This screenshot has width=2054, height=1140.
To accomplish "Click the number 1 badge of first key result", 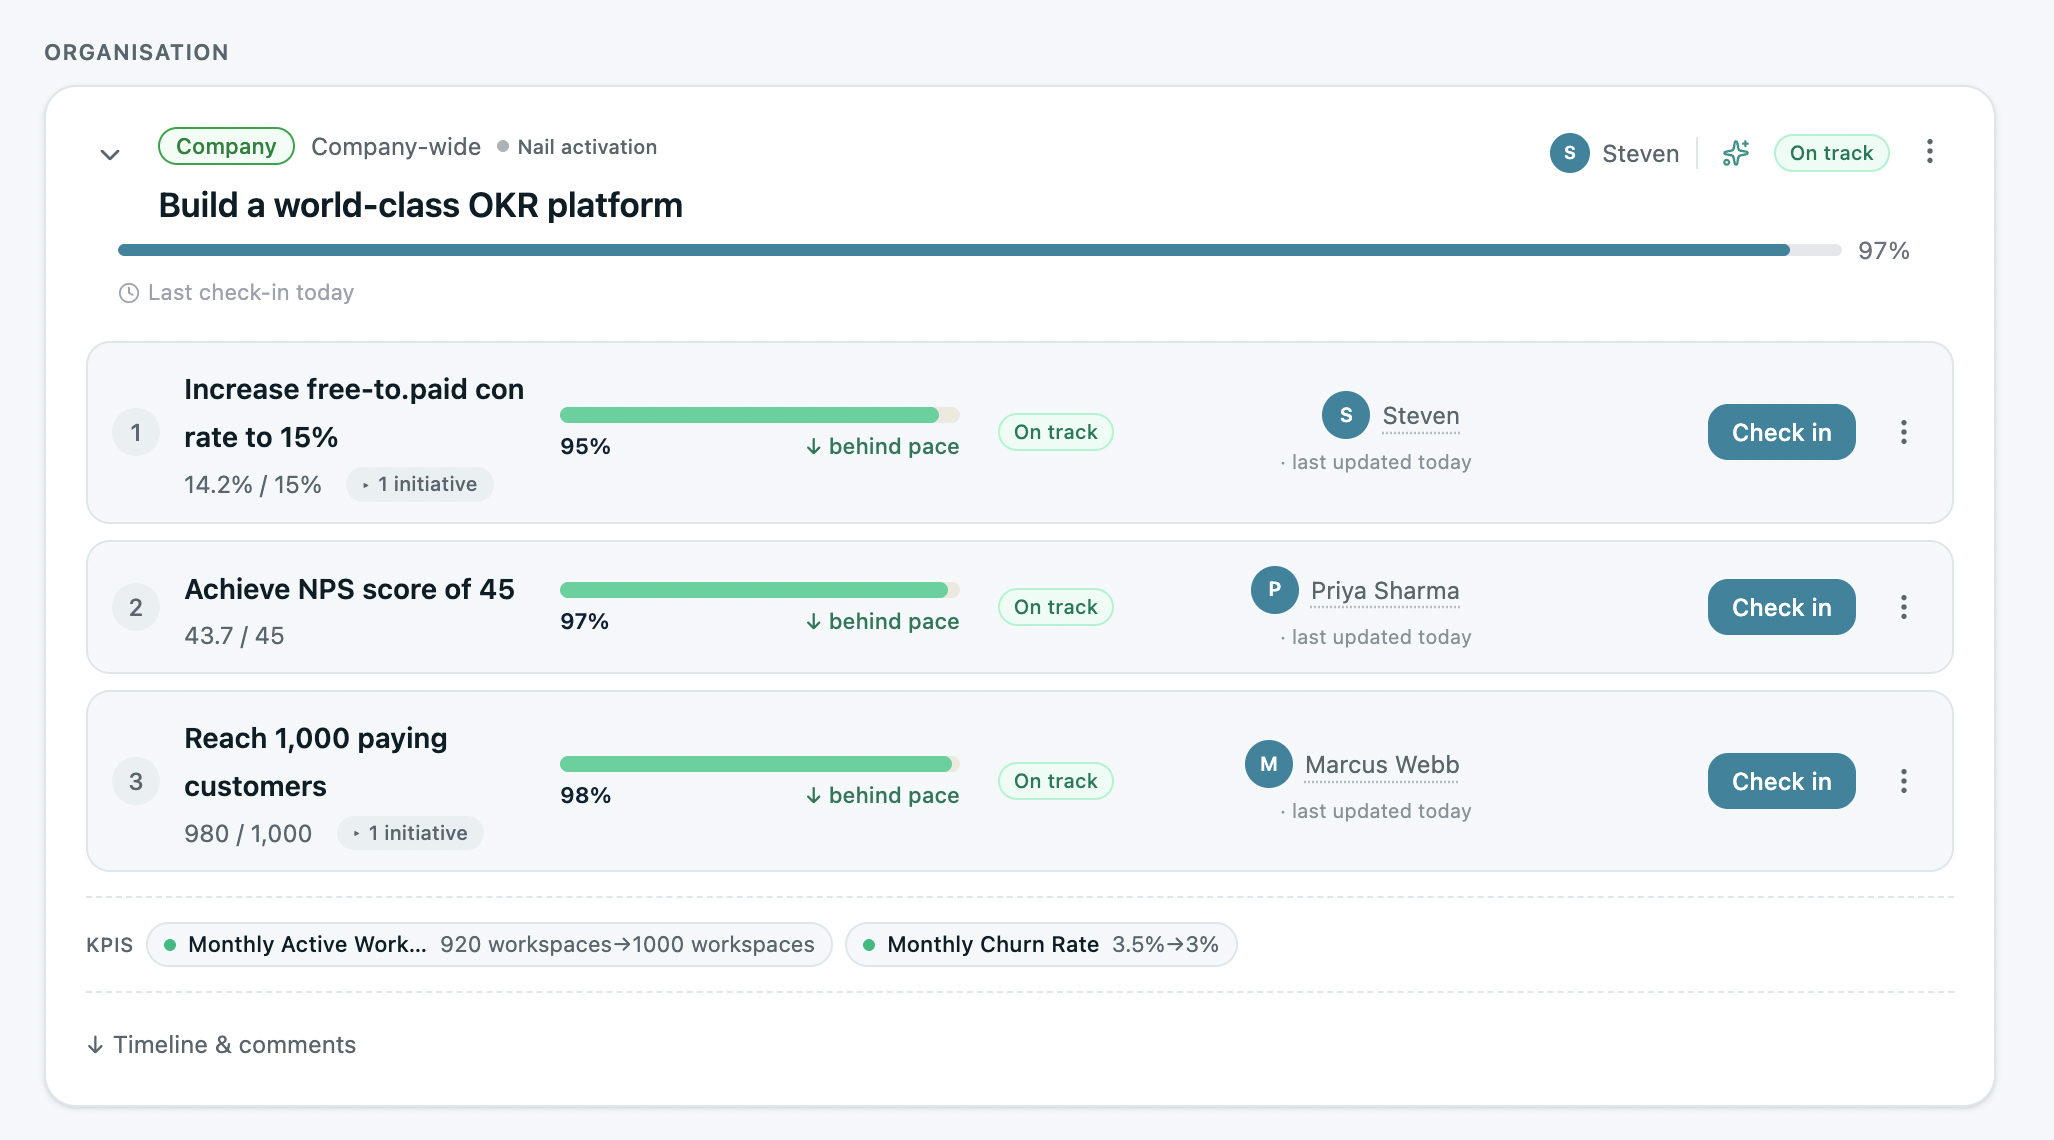I will 136,432.
